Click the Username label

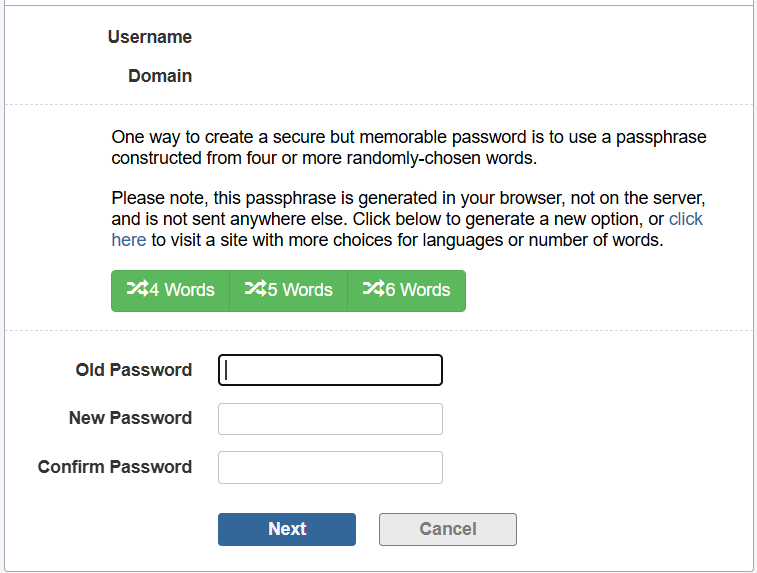(x=149, y=37)
